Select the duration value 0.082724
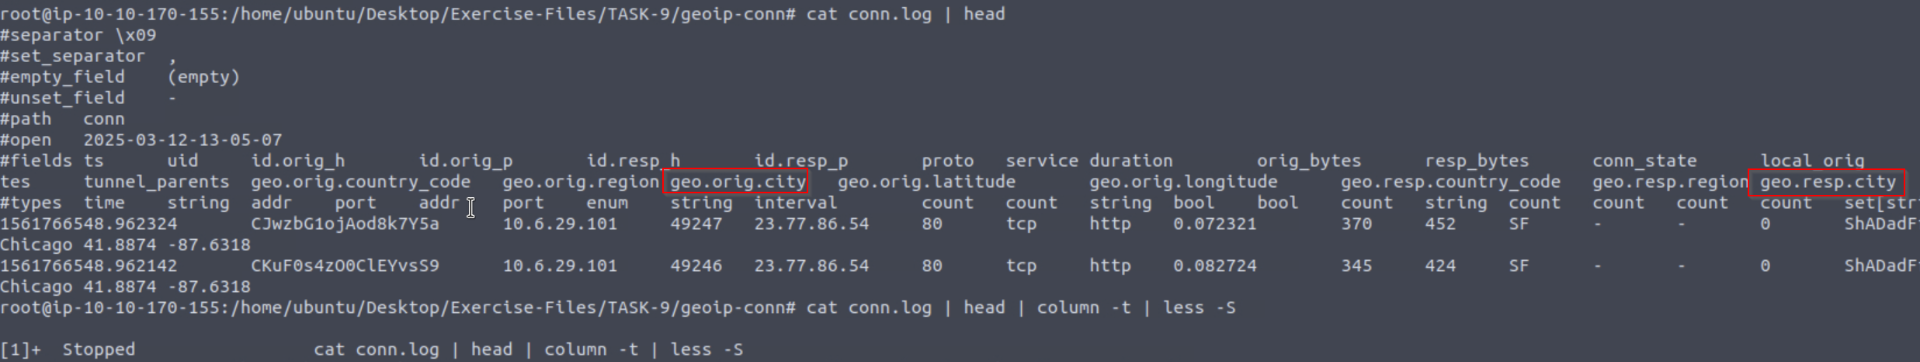Viewport: 1920px width, 362px height. point(1215,266)
